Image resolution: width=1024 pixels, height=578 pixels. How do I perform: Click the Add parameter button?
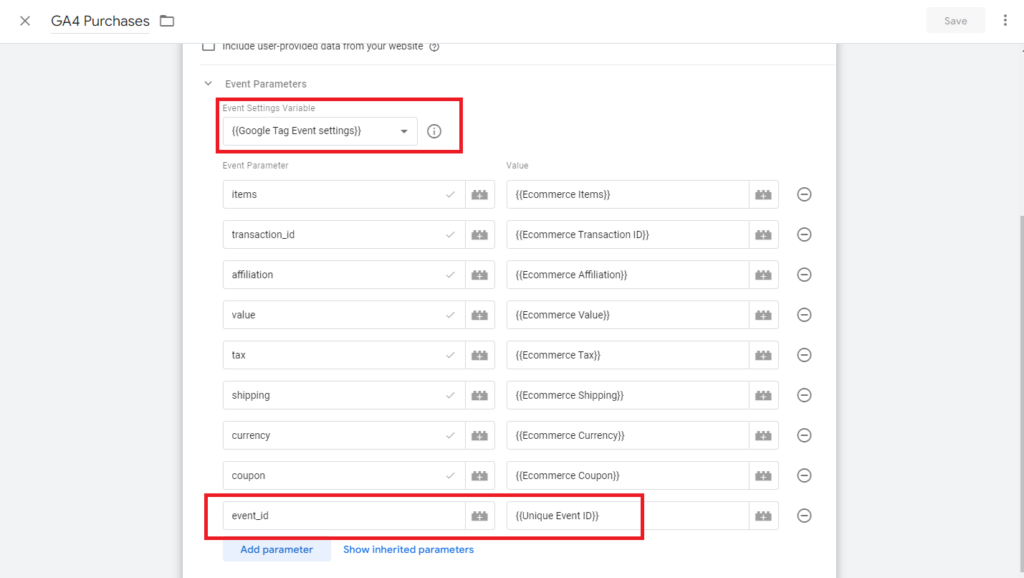click(x=276, y=549)
